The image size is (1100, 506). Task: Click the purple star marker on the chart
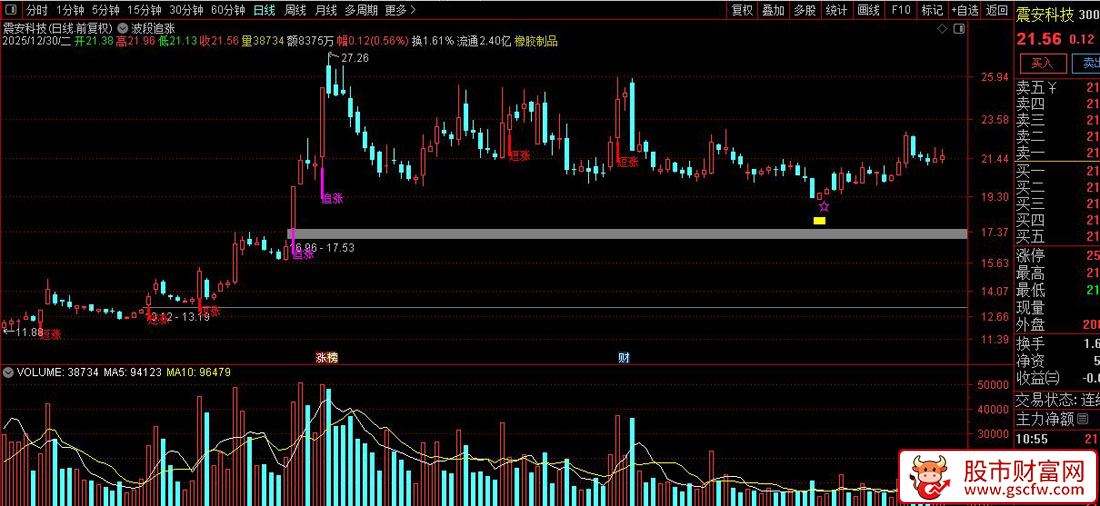[824, 206]
